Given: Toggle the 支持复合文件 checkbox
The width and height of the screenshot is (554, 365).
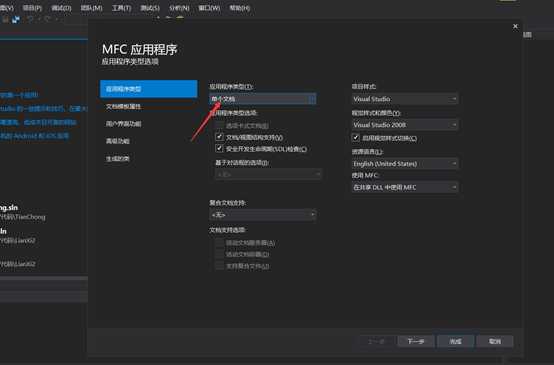Looking at the screenshot, I should [x=219, y=266].
